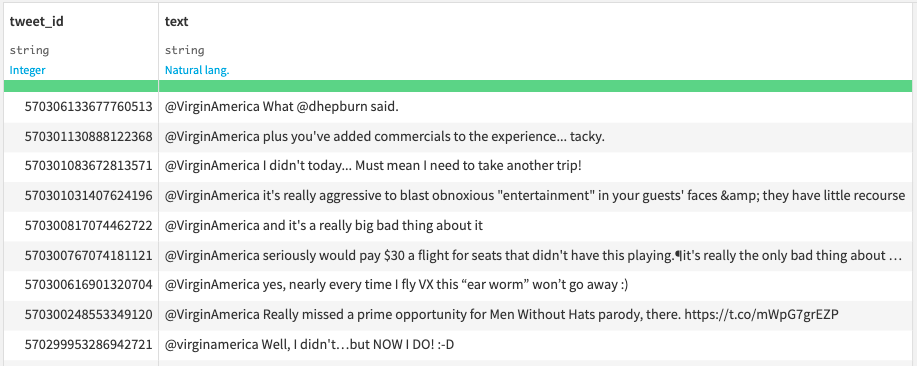
Task: Select tweet ID cell 570299953286942721
Action: point(81,346)
